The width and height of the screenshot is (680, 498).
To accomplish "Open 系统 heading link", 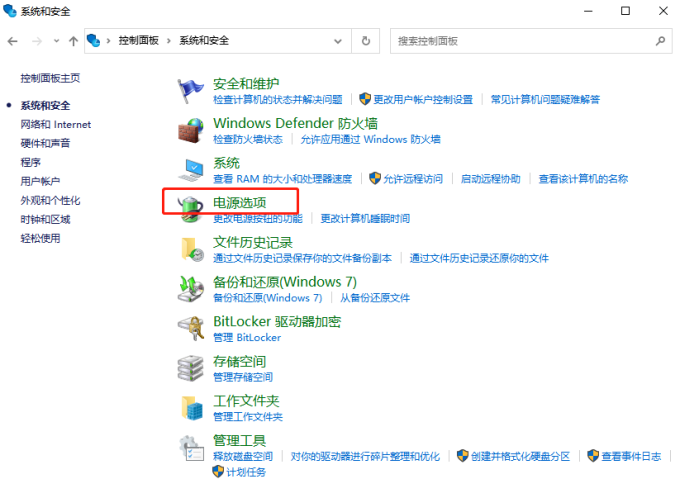I will point(226,163).
